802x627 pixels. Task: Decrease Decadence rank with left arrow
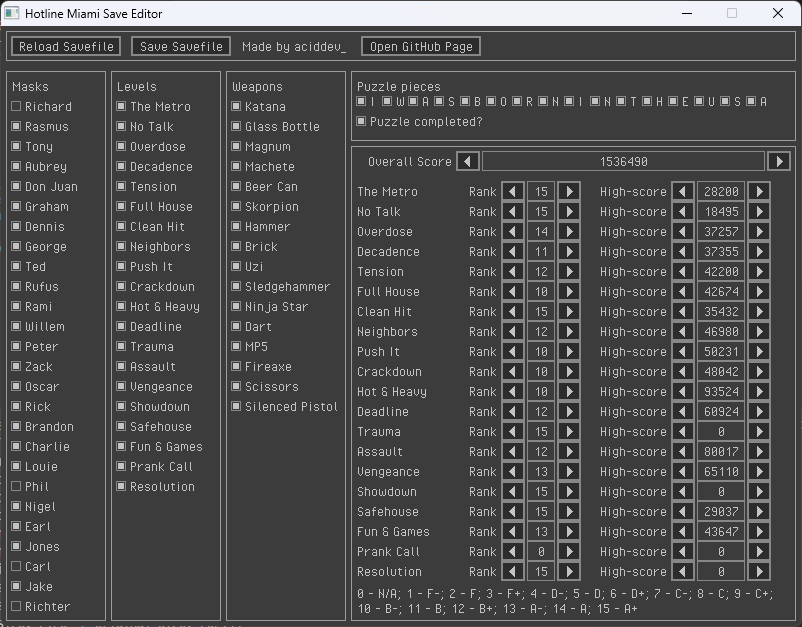513,251
